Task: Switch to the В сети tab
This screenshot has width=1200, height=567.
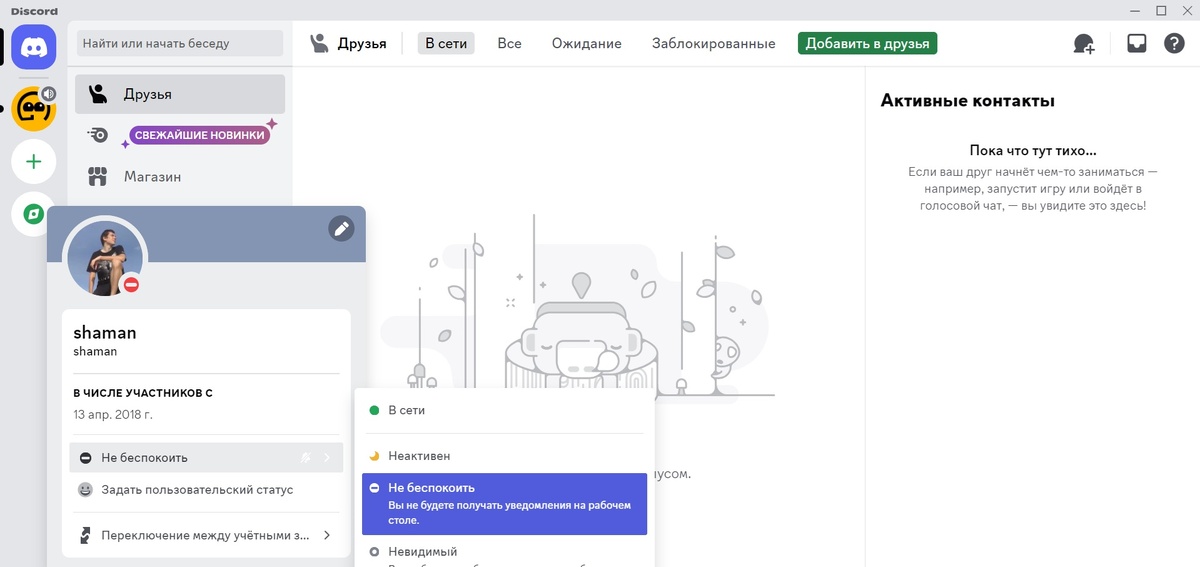Action: point(446,43)
